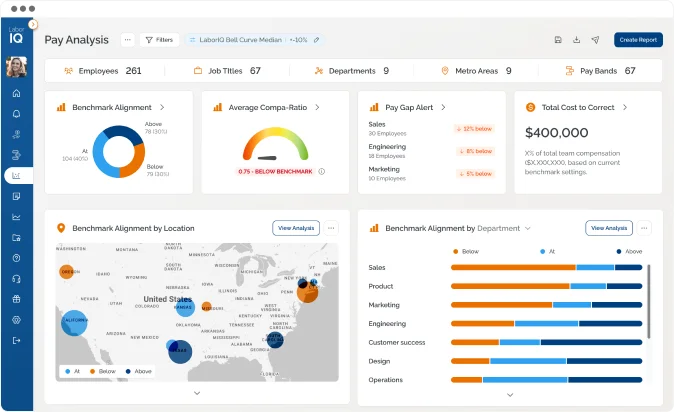
Task: Expand the location card bottom chevron
Action: (x=197, y=393)
